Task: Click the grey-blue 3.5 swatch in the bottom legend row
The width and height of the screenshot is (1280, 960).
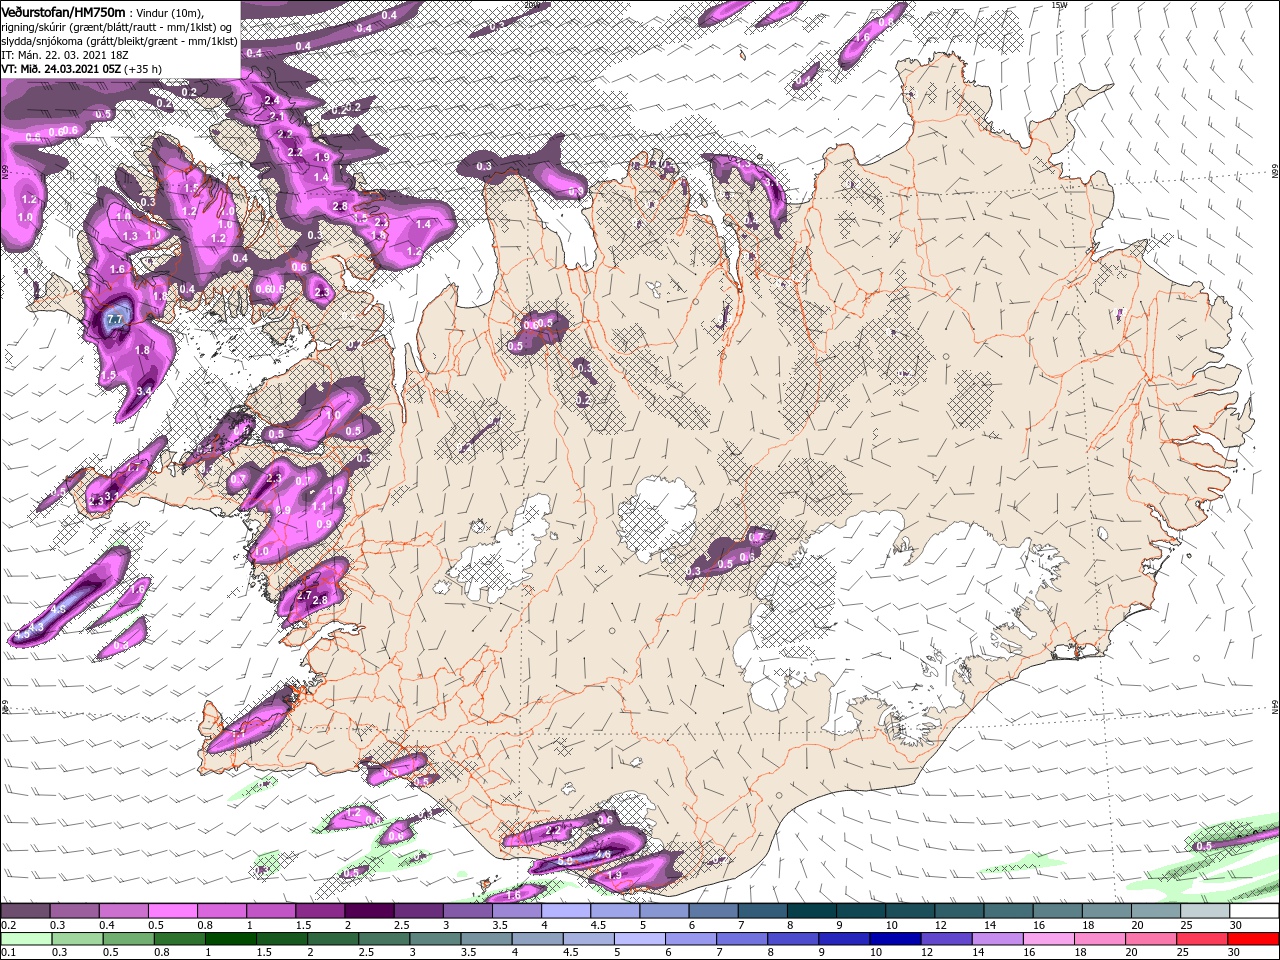Action: pos(487,939)
